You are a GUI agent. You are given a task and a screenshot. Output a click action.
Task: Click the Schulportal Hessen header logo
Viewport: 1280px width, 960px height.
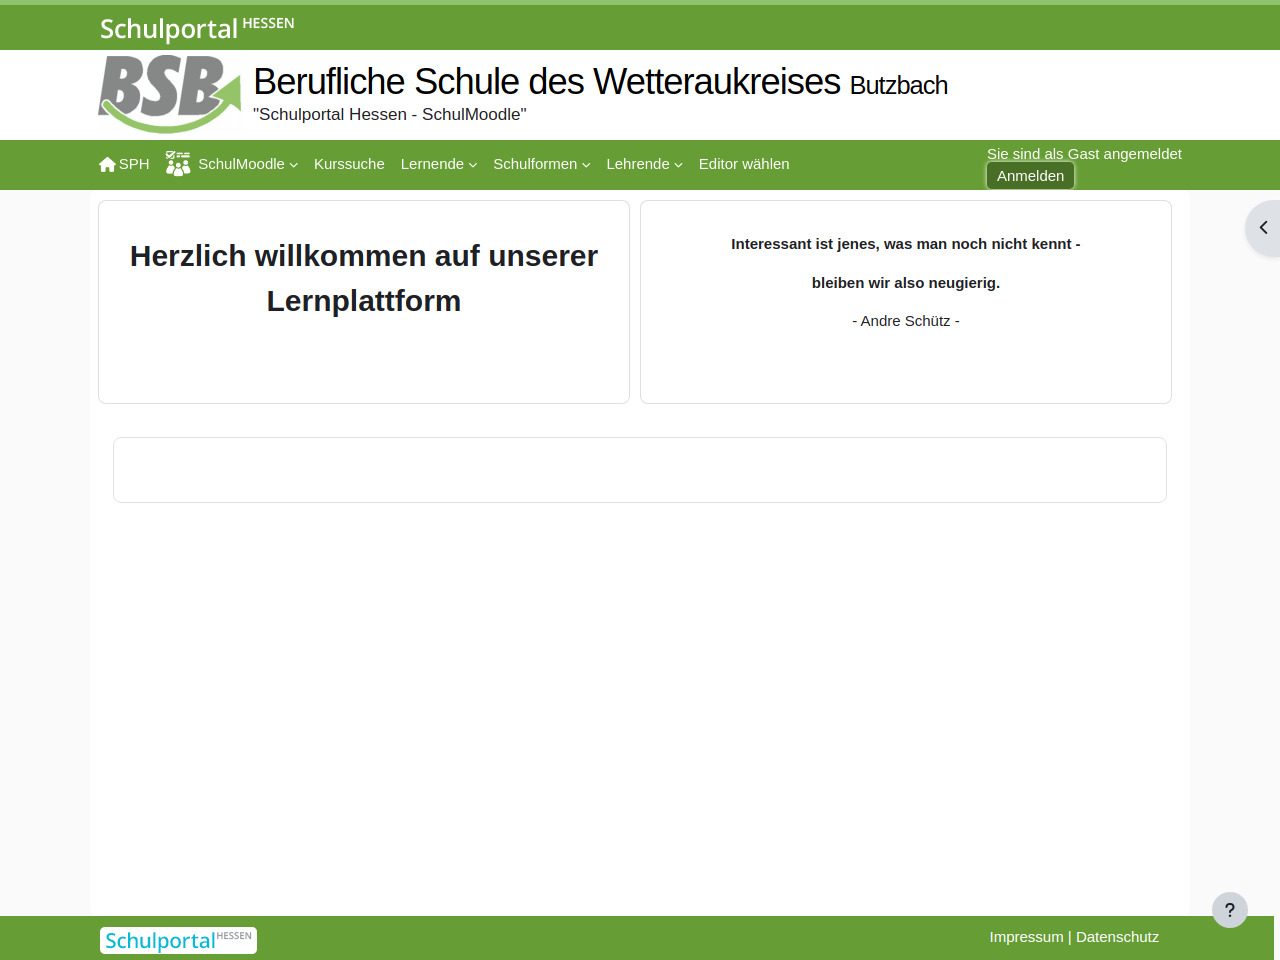pyautogui.click(x=197, y=28)
